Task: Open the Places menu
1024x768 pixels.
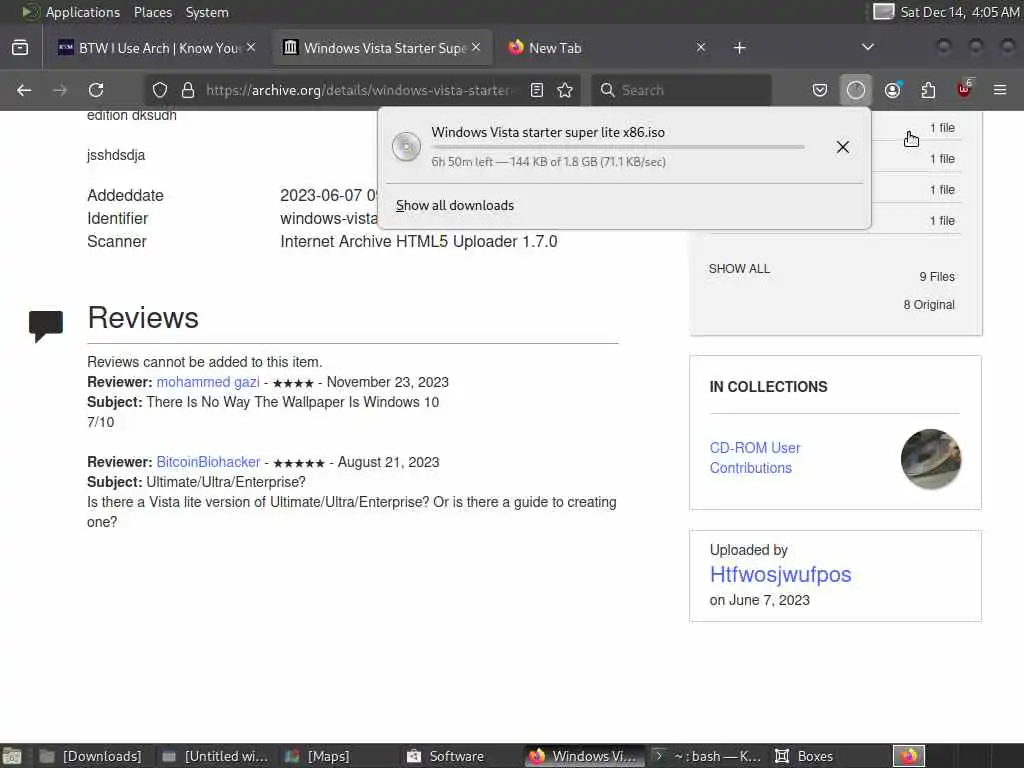Action: (153, 12)
